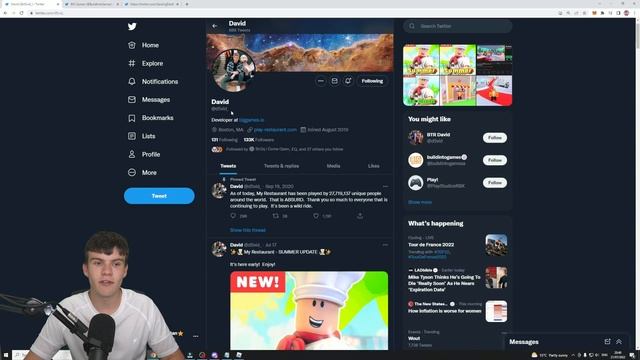
Task: Click the Windows Start button
Action: click(6, 355)
